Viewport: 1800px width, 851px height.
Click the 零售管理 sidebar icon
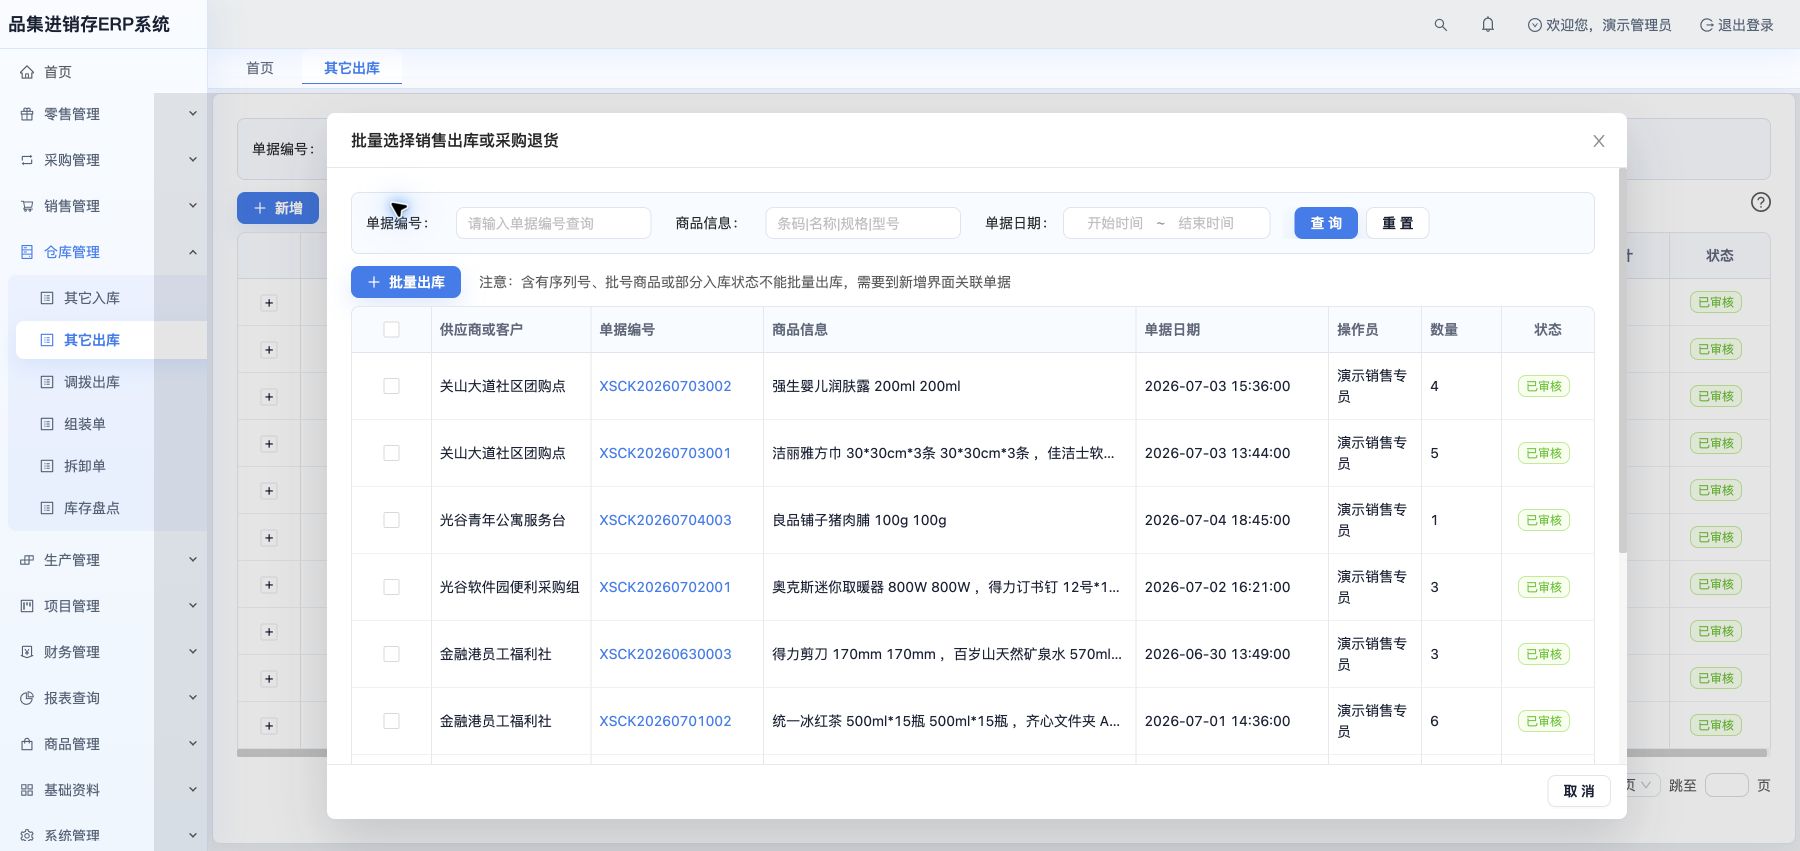[x=27, y=114]
